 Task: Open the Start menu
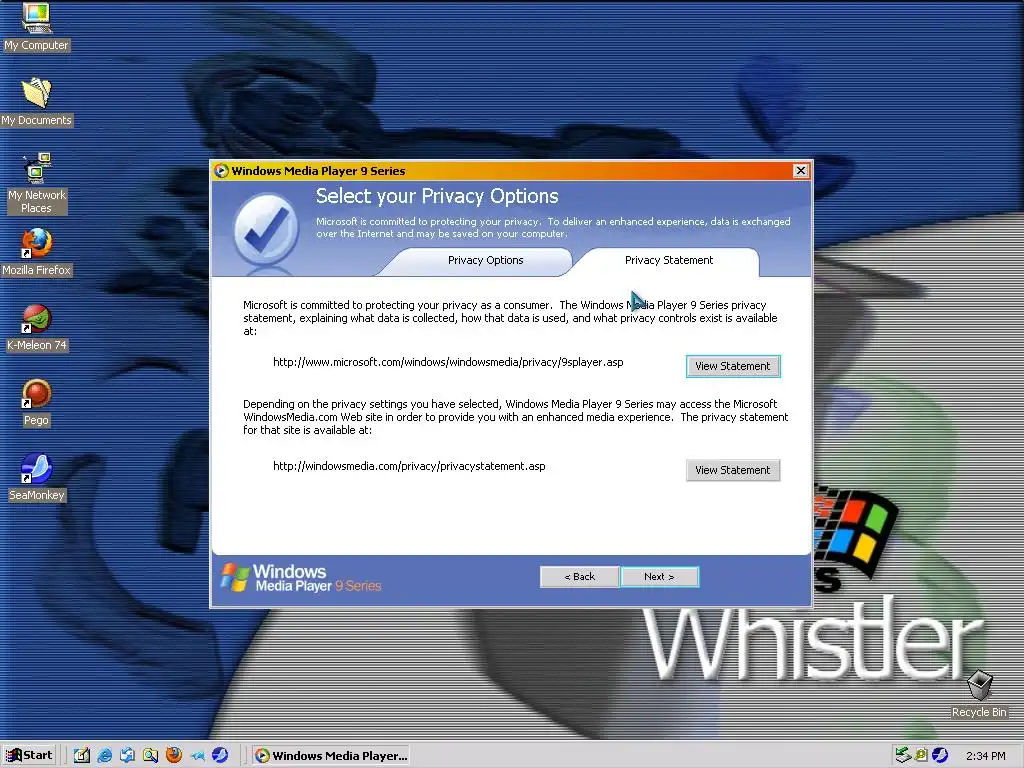29,755
